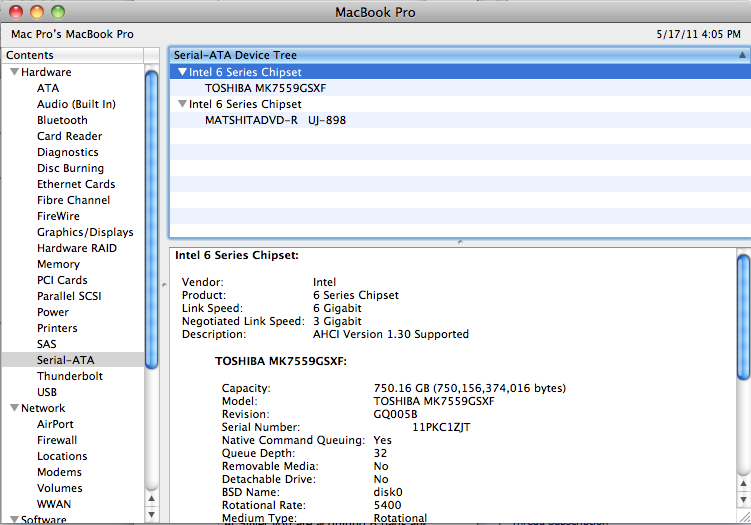Select Hardware RAID entry
This screenshot has width=751, height=525.
click(77, 248)
